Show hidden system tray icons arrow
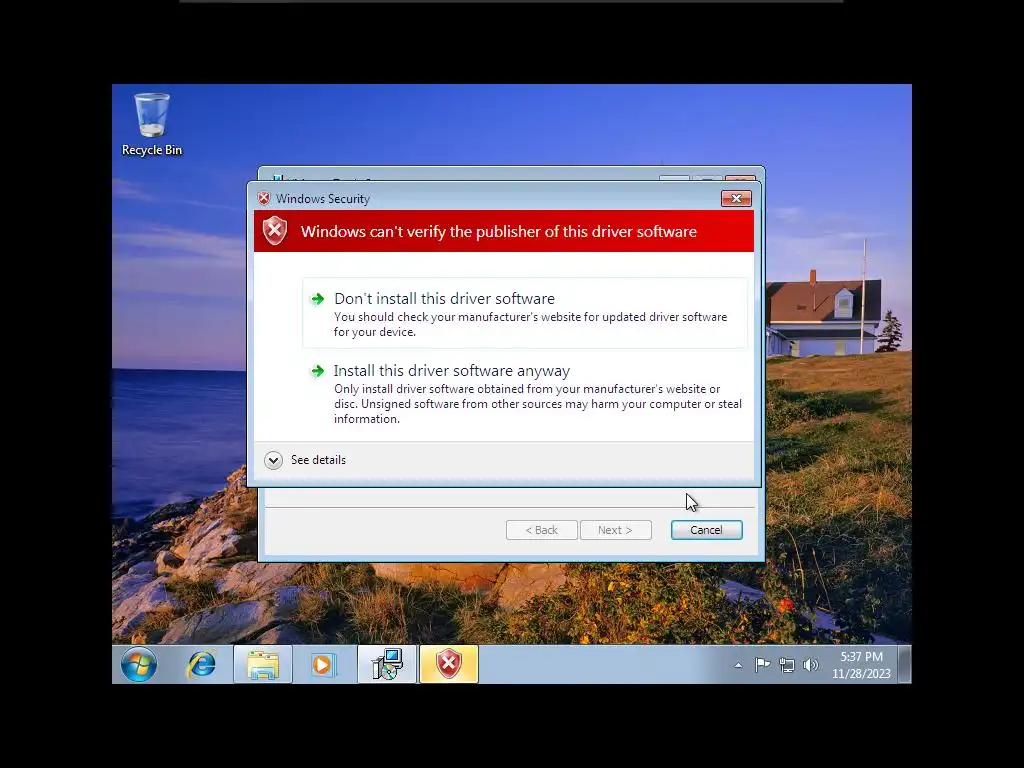Screen dimensions: 1024x768 click(x=738, y=665)
